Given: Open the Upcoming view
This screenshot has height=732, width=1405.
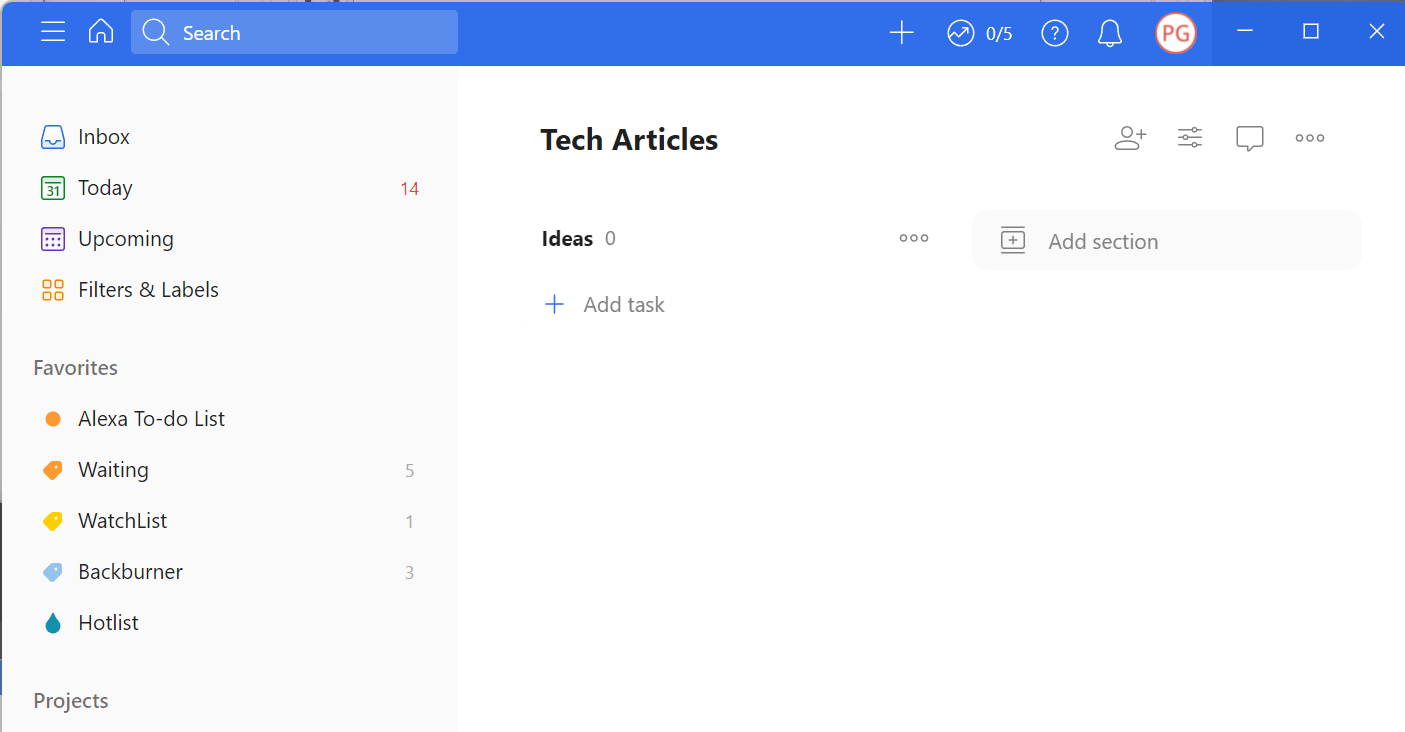Looking at the screenshot, I should tap(125, 238).
